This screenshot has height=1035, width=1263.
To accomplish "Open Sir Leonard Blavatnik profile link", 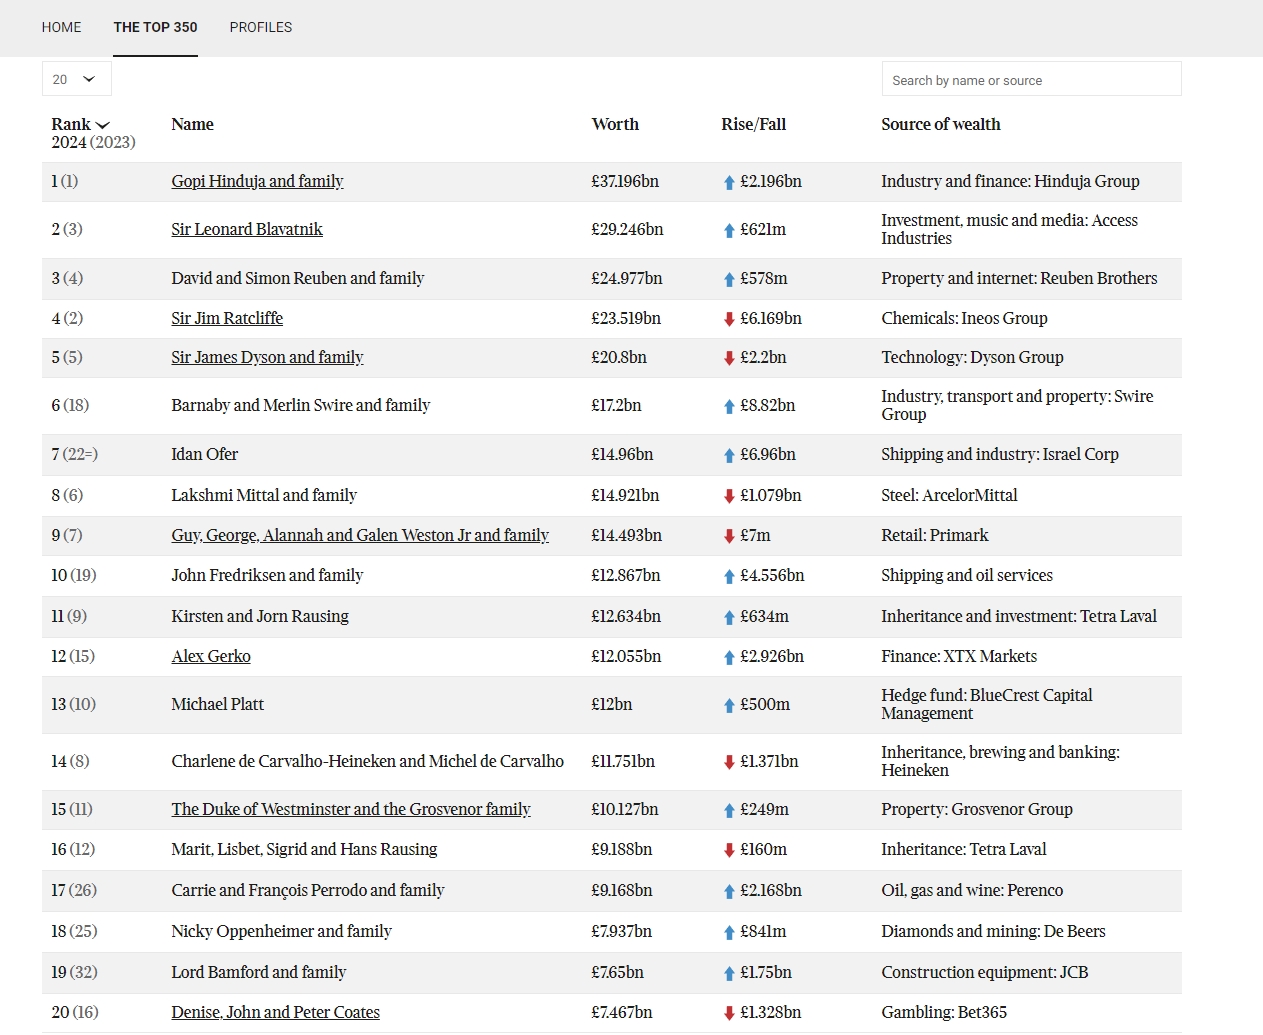I will 247,229.
